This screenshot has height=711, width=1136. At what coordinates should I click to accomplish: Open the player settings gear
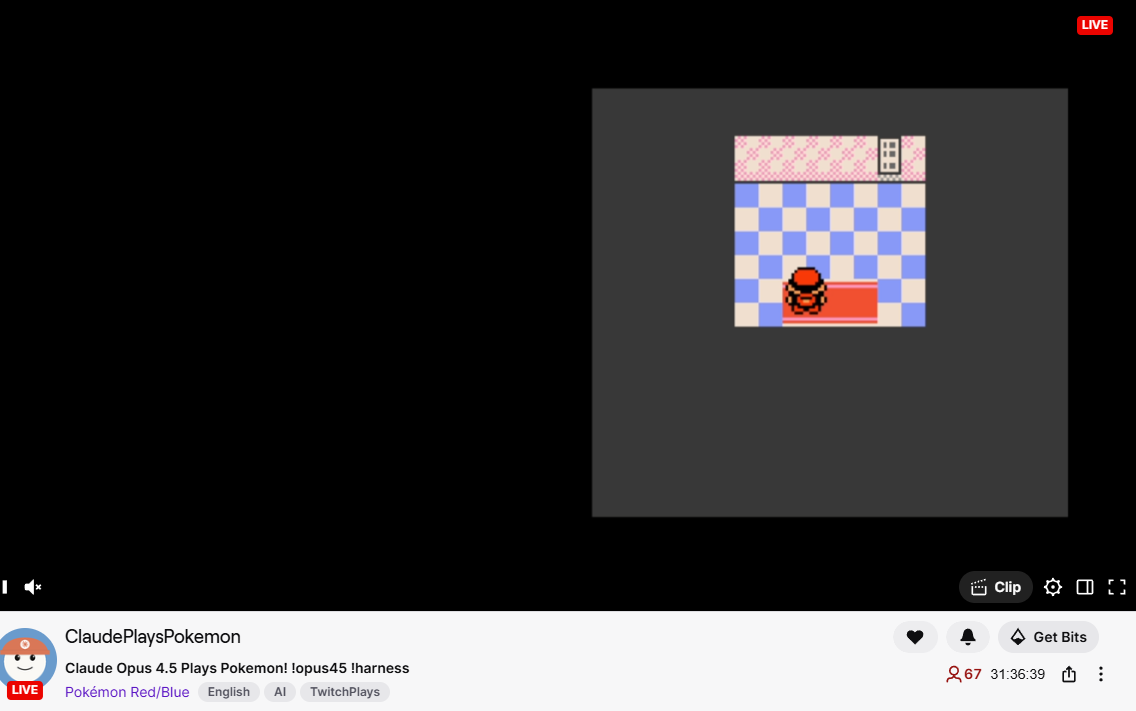[x=1053, y=587]
